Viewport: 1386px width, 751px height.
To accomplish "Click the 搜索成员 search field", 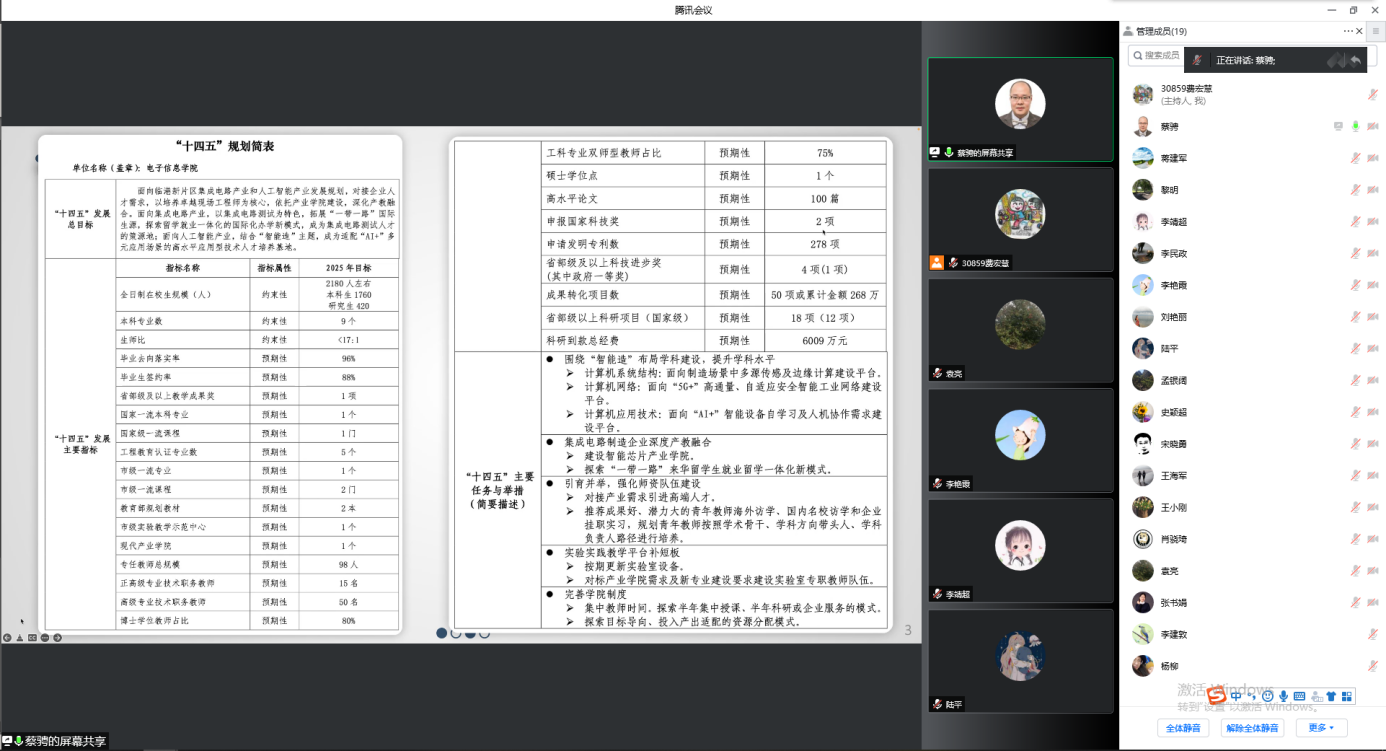I will point(1160,55).
